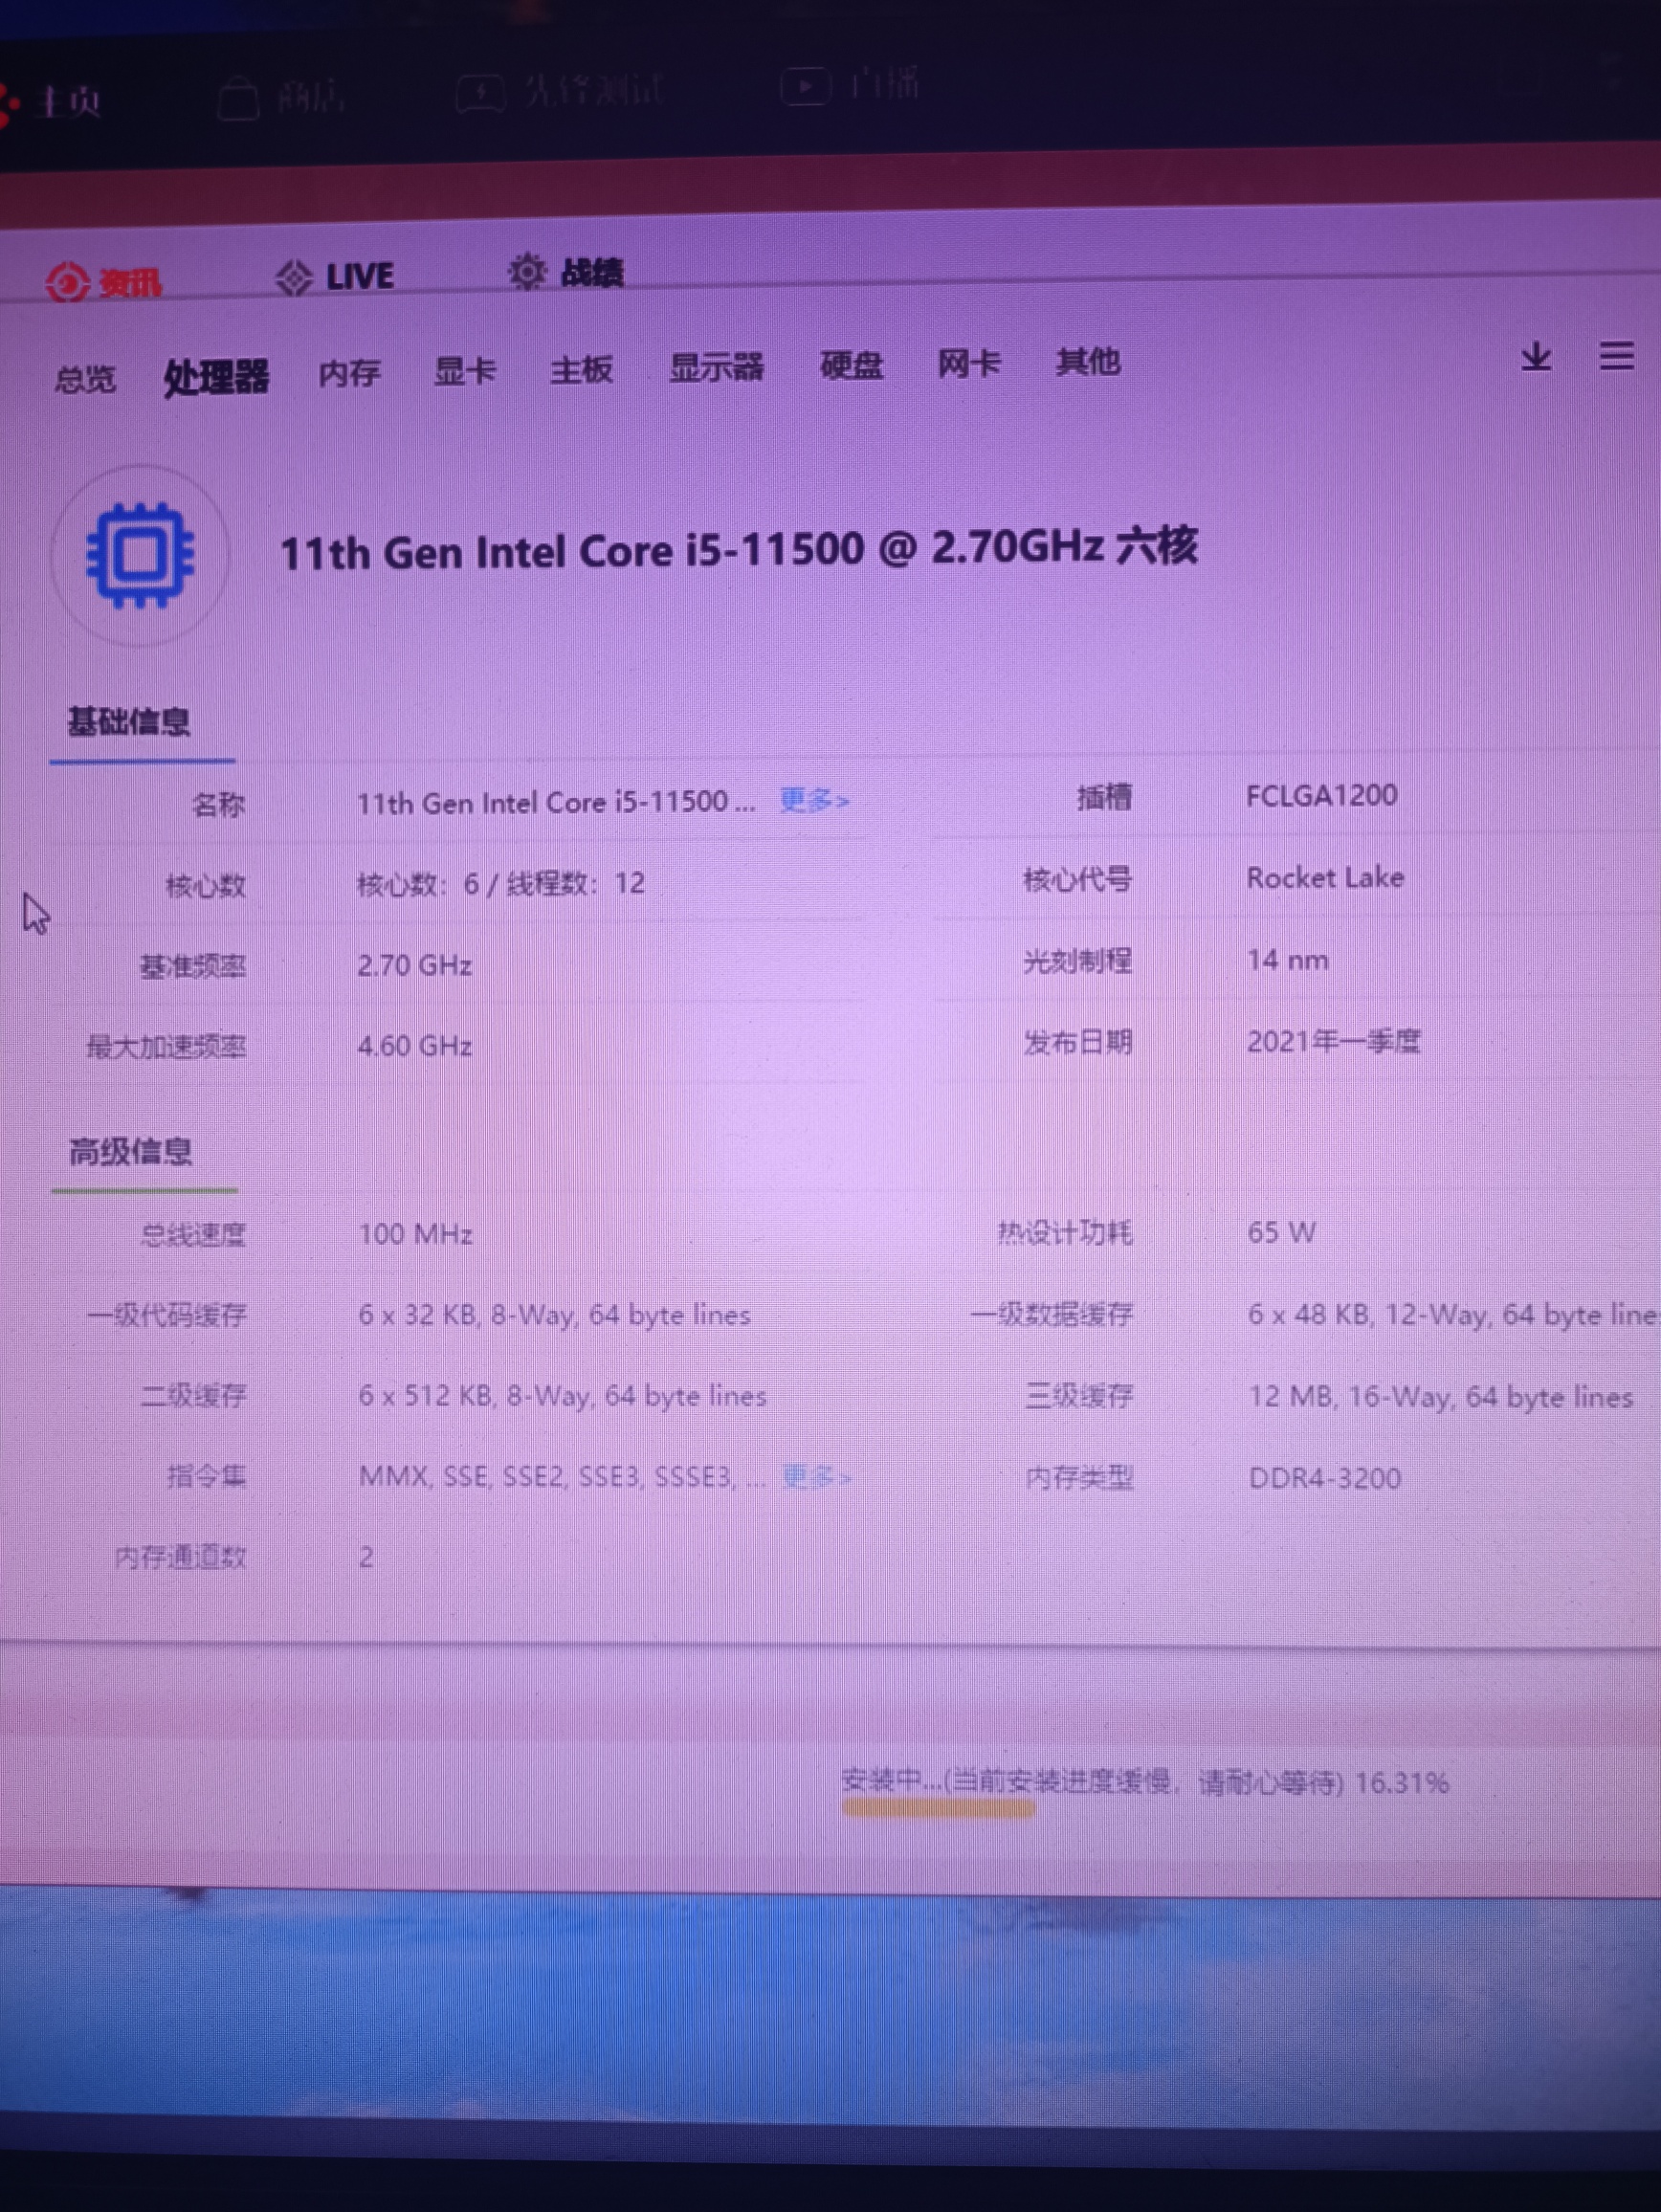The height and width of the screenshot is (2212, 1661).
Task: Click the 指令集 instruction set label
Action: [x=206, y=1476]
